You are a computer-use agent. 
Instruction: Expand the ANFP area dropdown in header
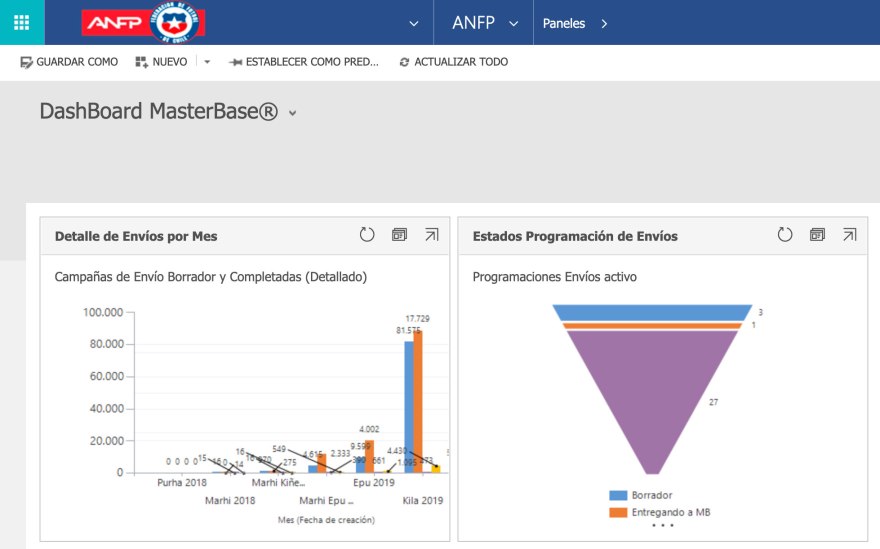514,23
